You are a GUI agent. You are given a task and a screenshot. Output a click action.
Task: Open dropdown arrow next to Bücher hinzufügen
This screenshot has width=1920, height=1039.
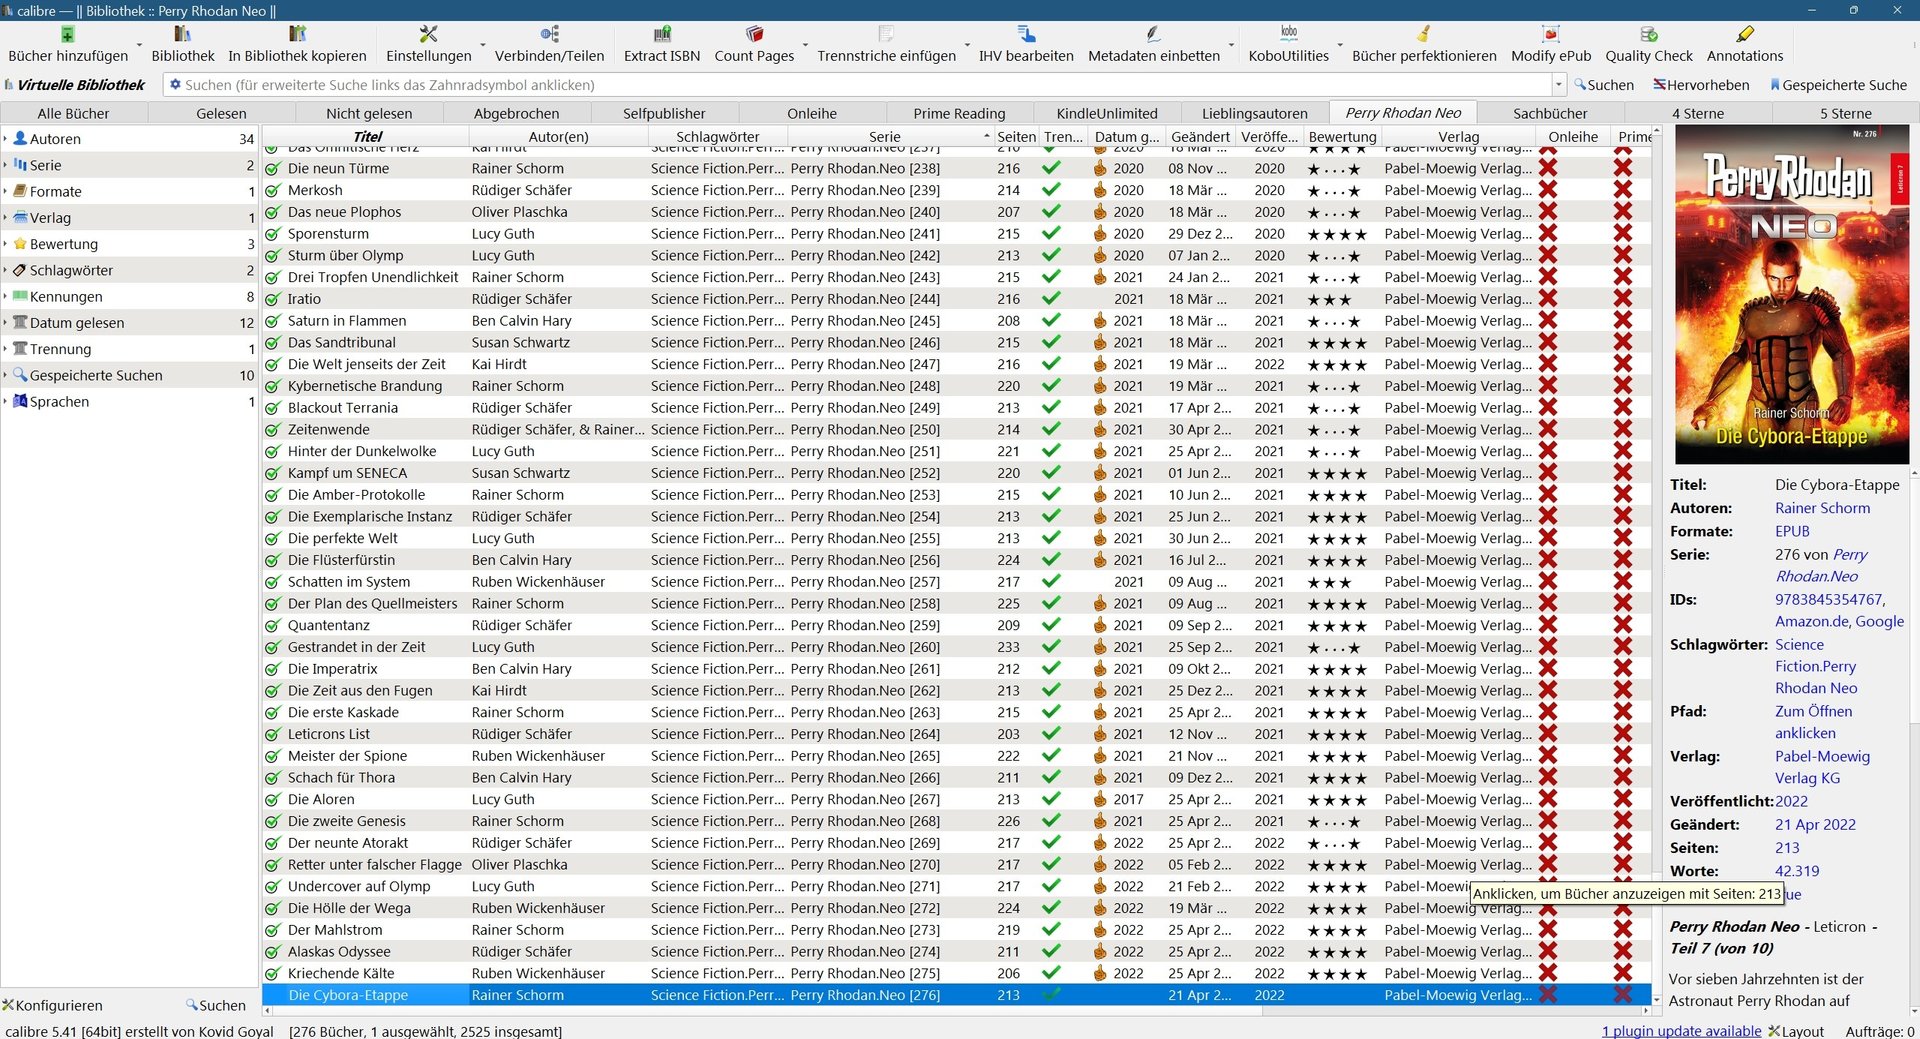(138, 45)
